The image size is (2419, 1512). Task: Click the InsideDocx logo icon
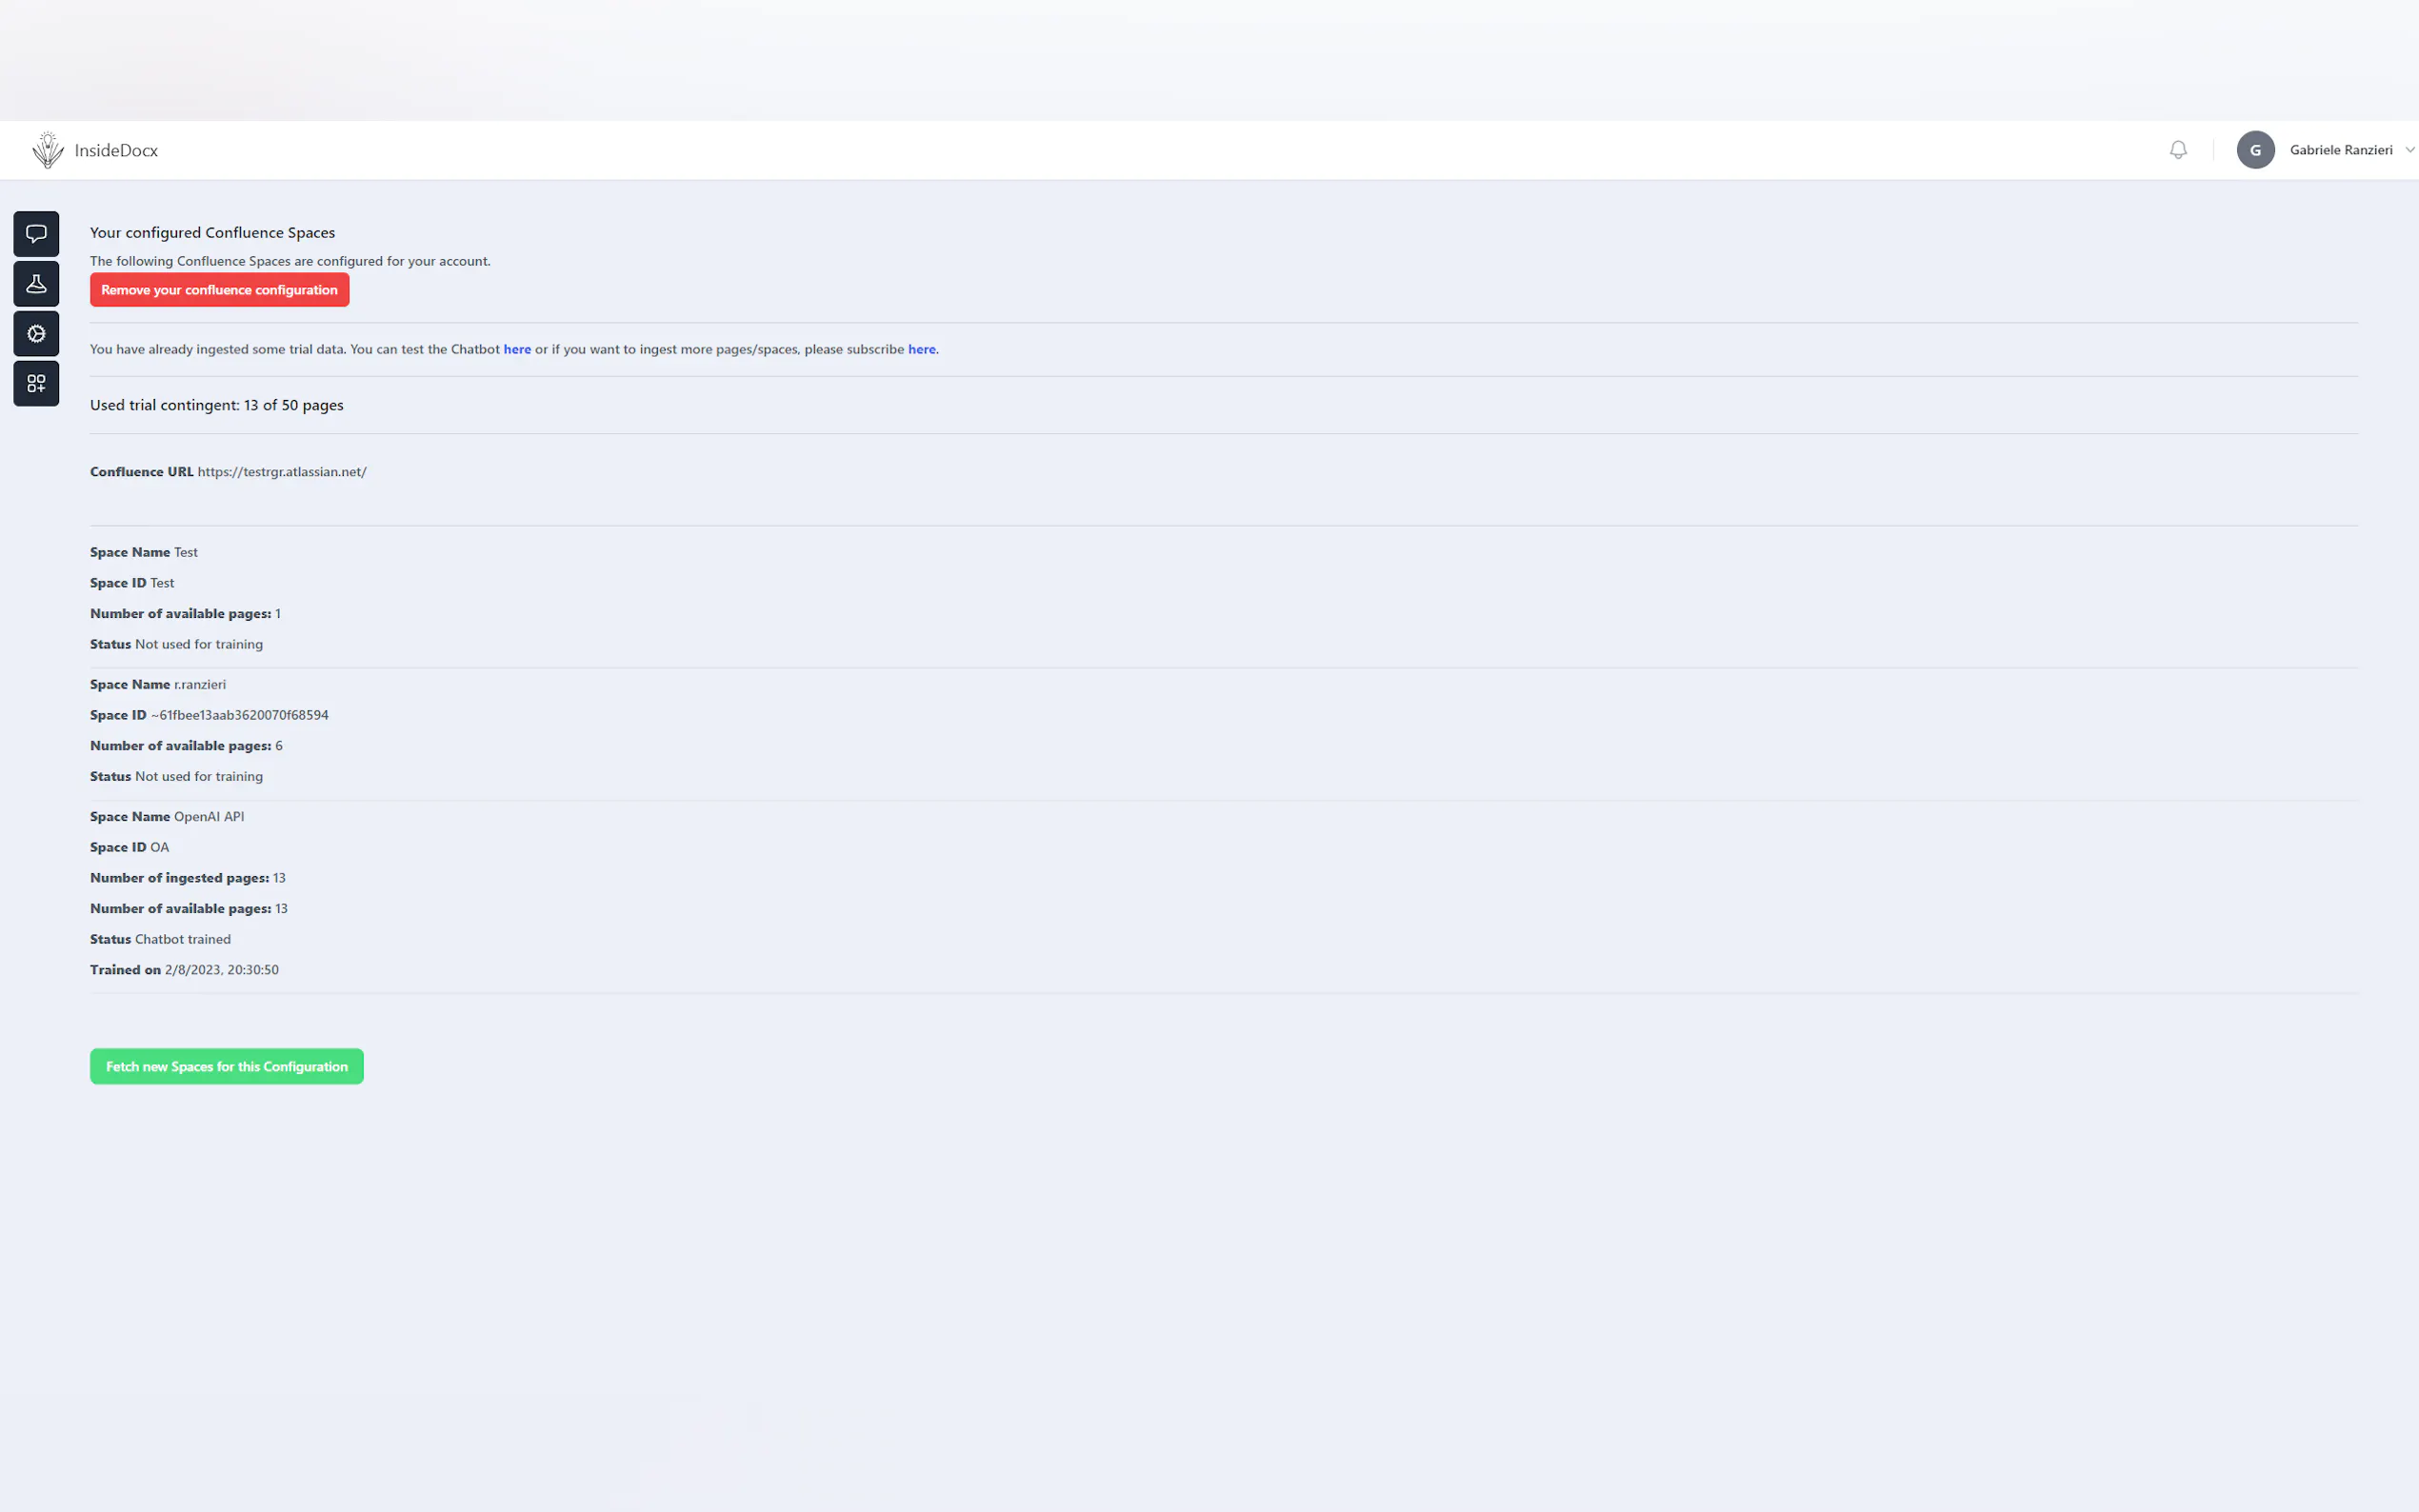tap(47, 150)
